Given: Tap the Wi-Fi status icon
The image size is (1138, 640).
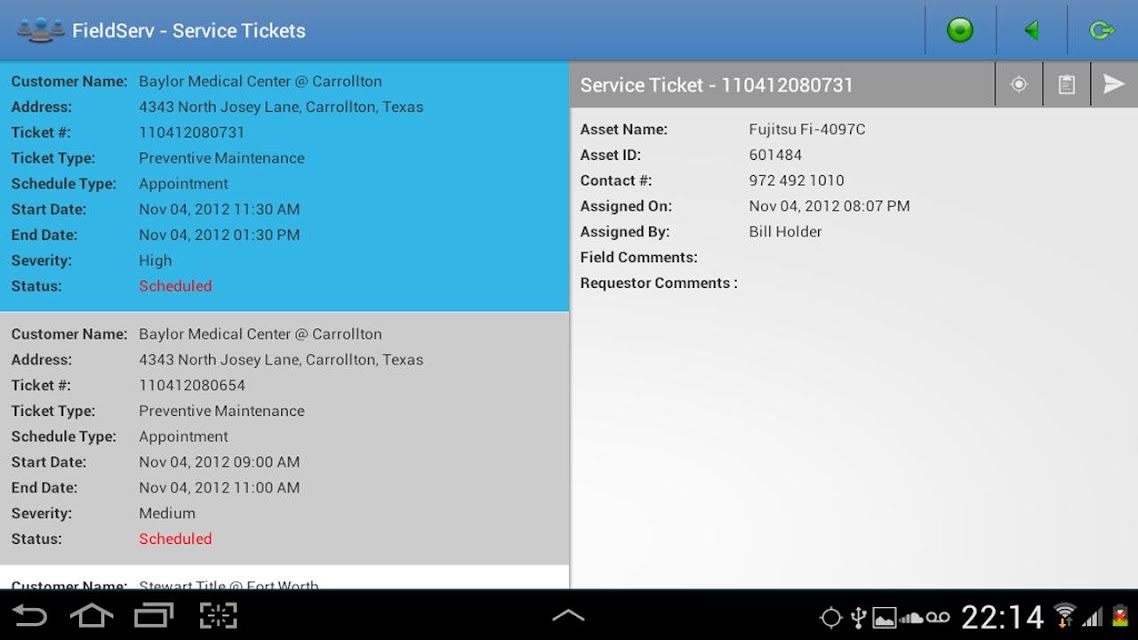Looking at the screenshot, I should click(x=1065, y=615).
